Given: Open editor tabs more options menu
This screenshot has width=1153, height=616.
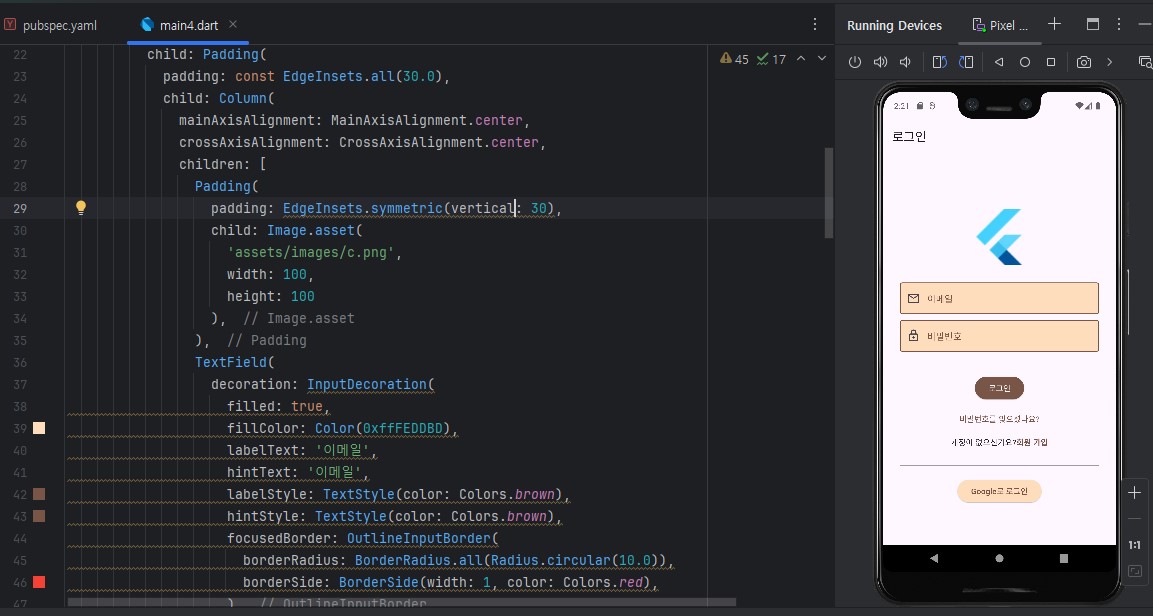Looking at the screenshot, I should [x=815, y=24].
